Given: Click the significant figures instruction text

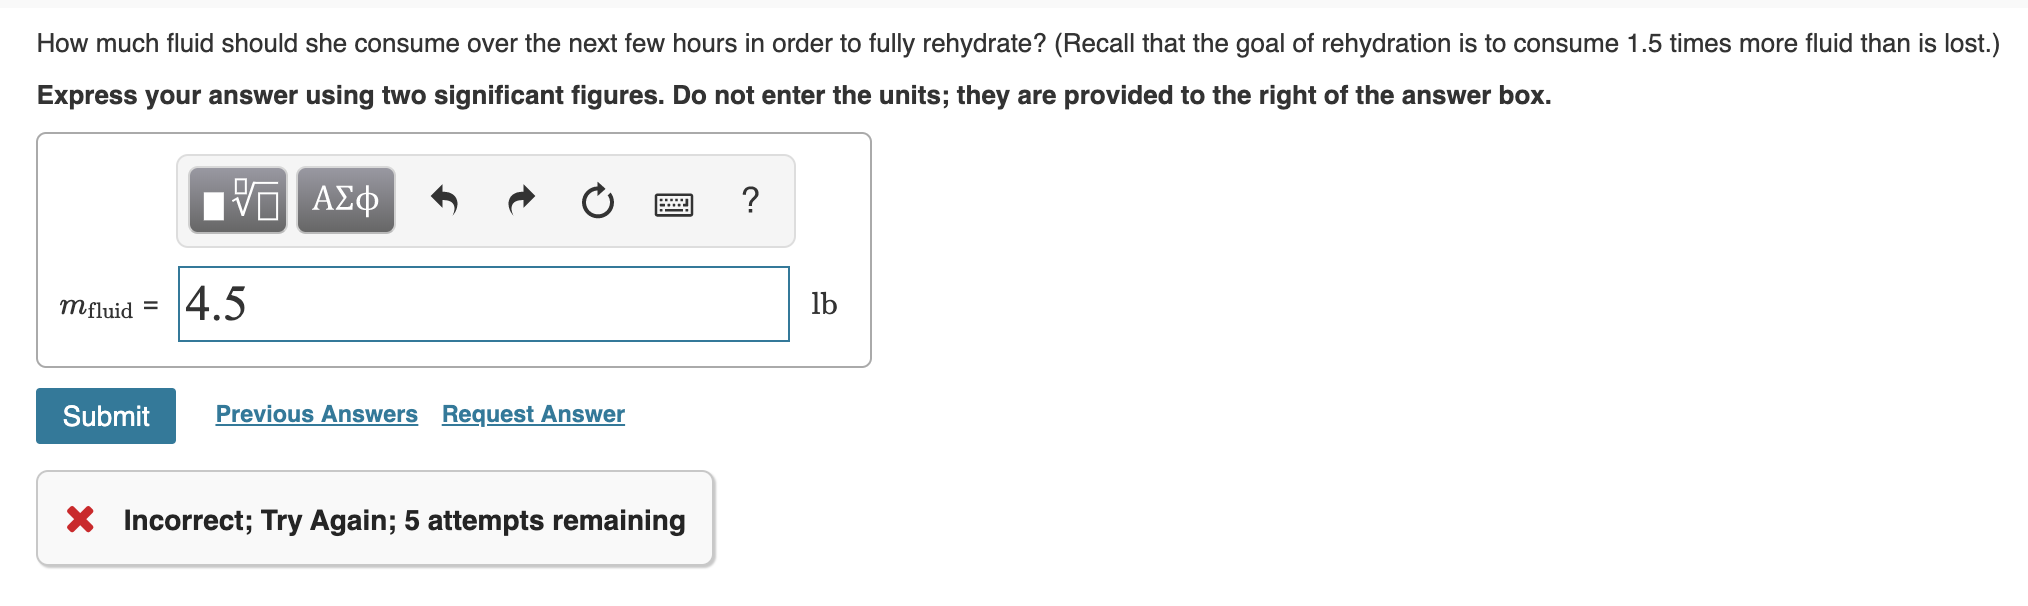Looking at the screenshot, I should [794, 96].
